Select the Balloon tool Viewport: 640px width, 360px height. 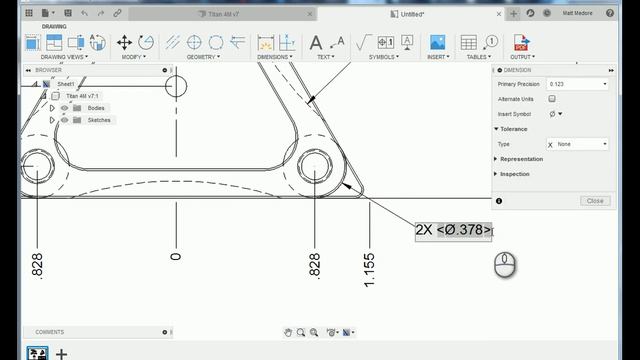point(490,42)
